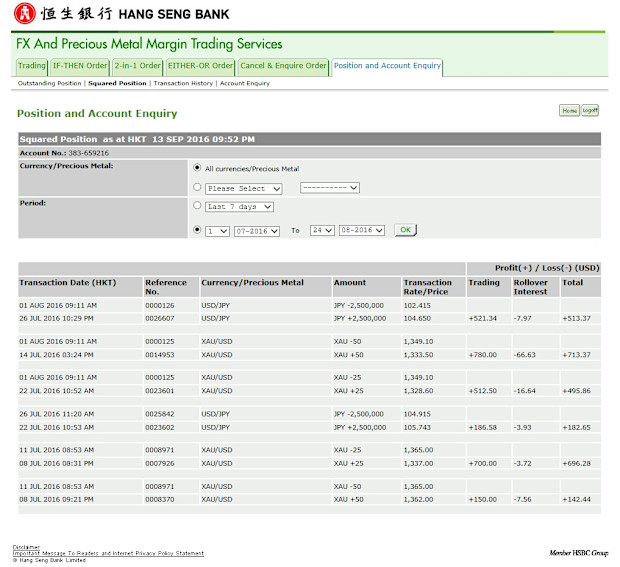The image size is (620, 567).
Task: Go to Cancel & Enquire Order tab
Action: [x=283, y=66]
